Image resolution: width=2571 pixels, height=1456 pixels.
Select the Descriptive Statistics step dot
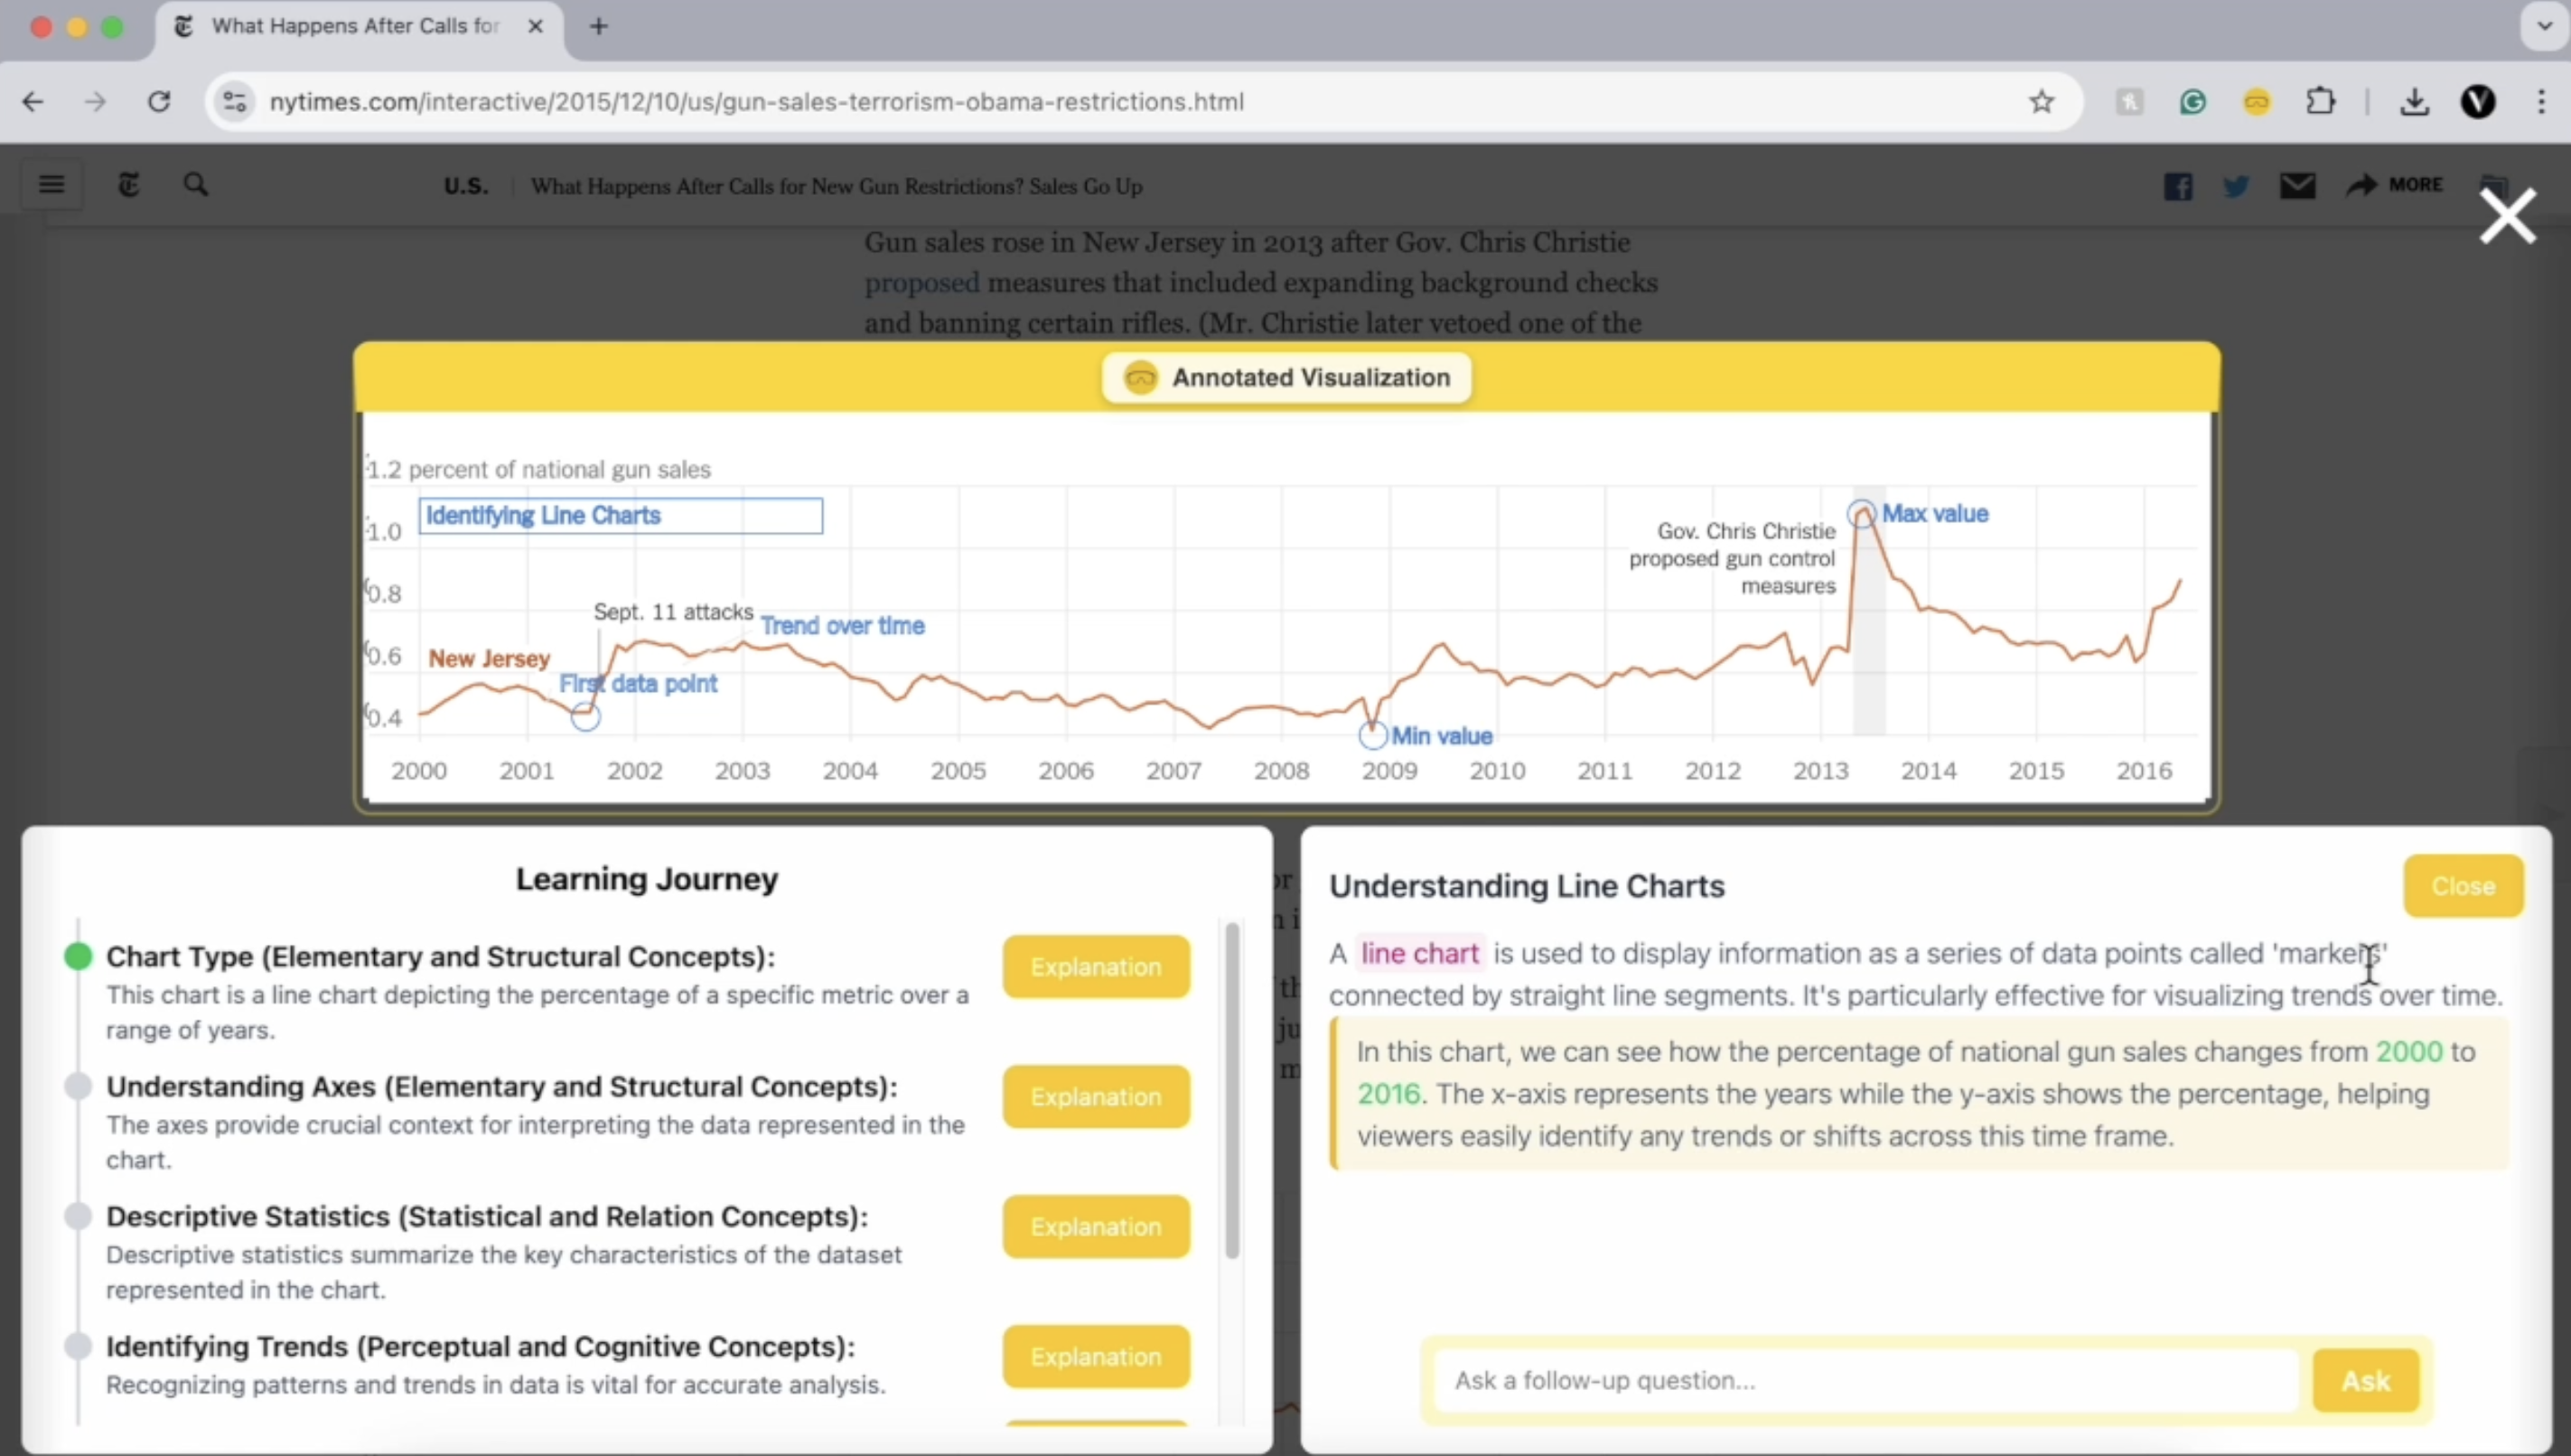click(x=78, y=1216)
